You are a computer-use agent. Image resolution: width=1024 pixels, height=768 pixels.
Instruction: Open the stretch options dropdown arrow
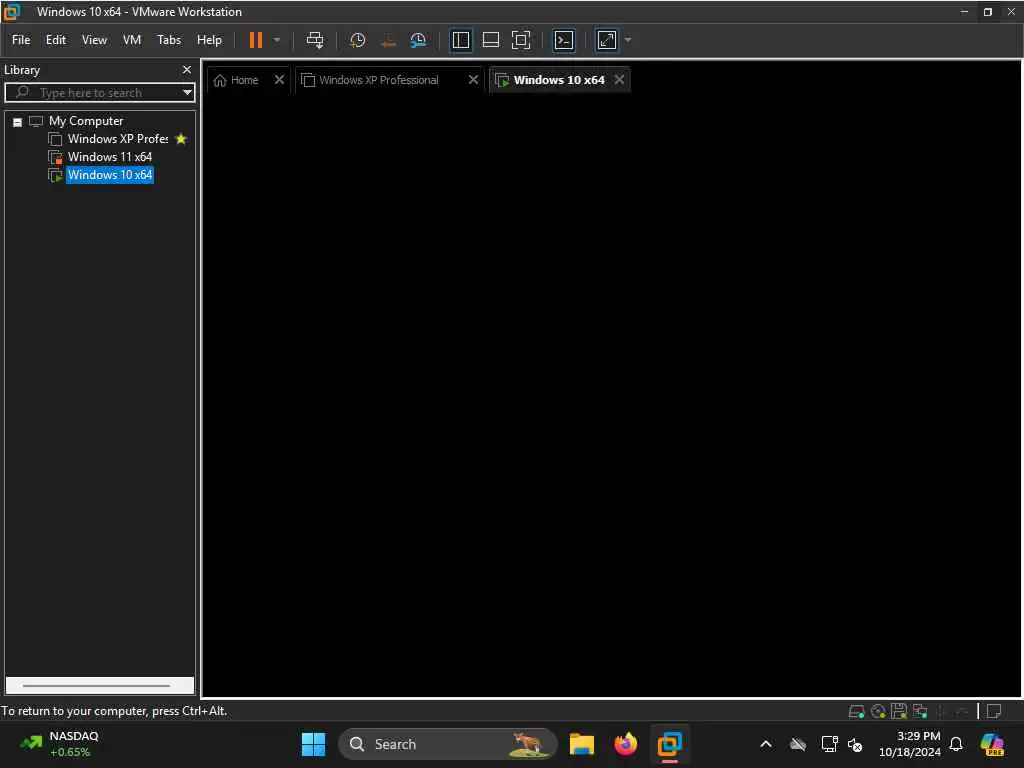pos(628,40)
